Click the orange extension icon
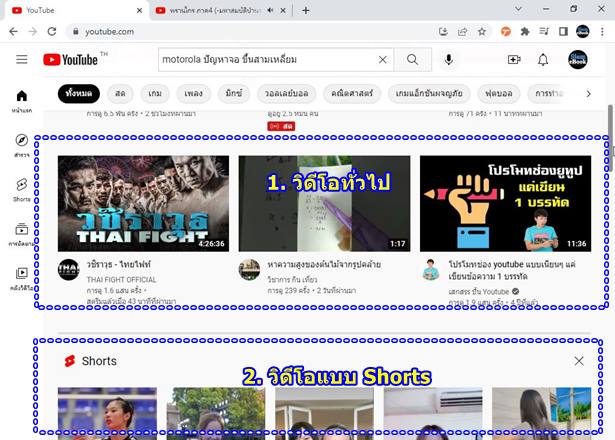This screenshot has height=440, width=615. tap(506, 31)
